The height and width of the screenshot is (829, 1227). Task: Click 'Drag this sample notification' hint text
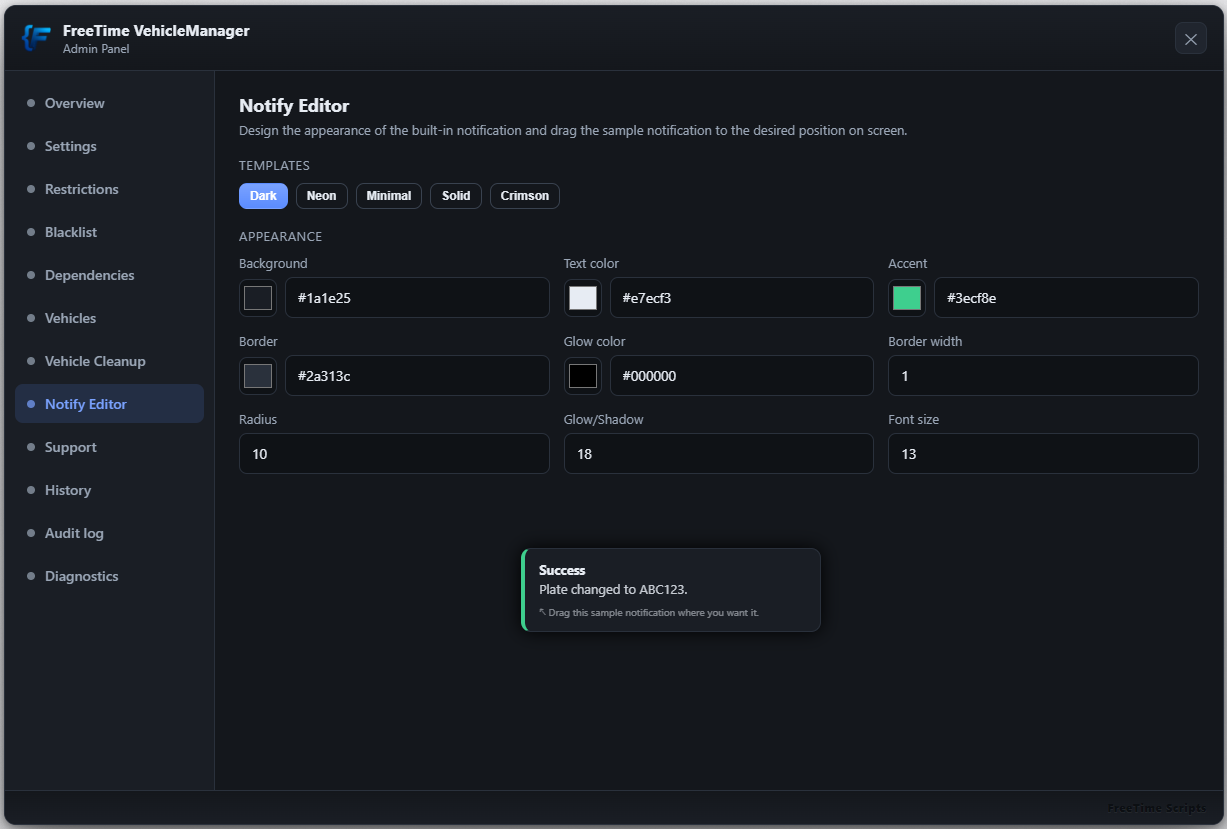(649, 612)
